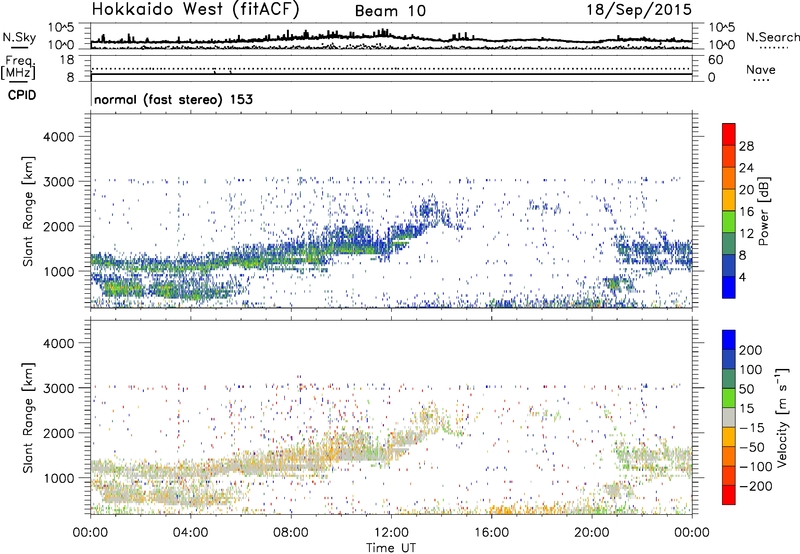Pick red Velocity segment below -200
This screenshot has width=800, height=554.
729,495
